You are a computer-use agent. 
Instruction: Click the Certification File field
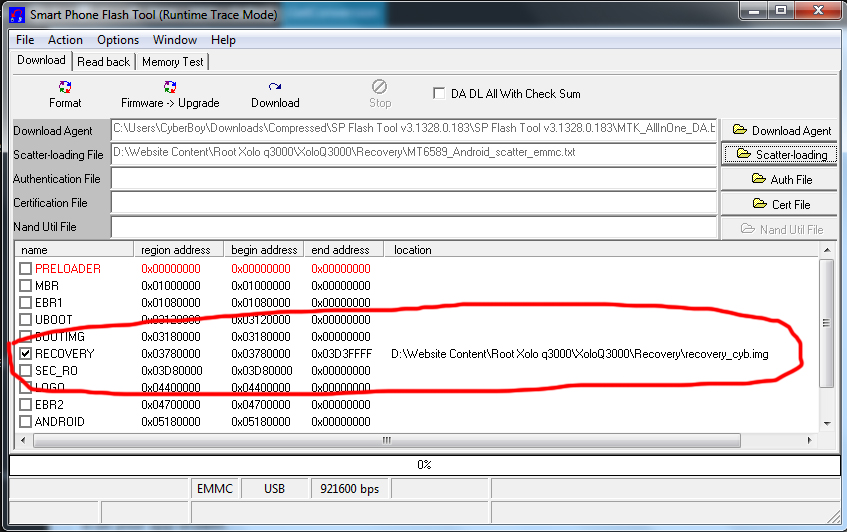tap(414, 203)
